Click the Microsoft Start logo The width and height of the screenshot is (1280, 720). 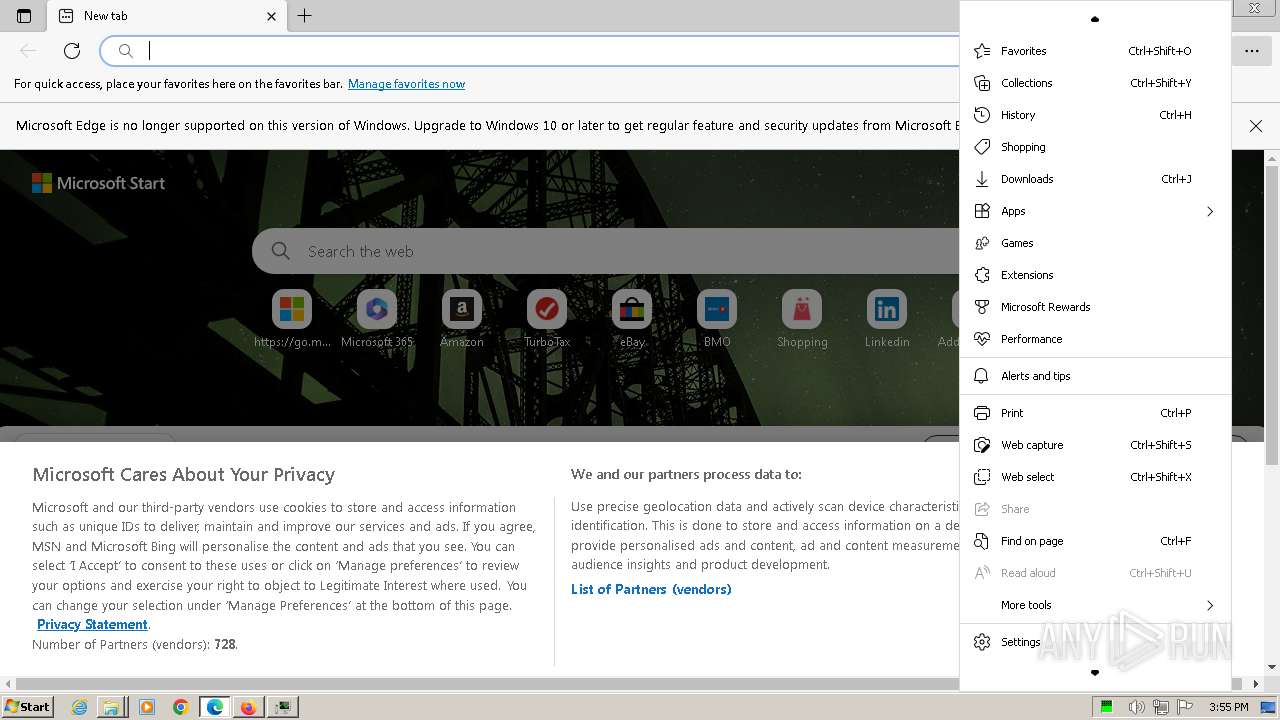click(x=98, y=183)
